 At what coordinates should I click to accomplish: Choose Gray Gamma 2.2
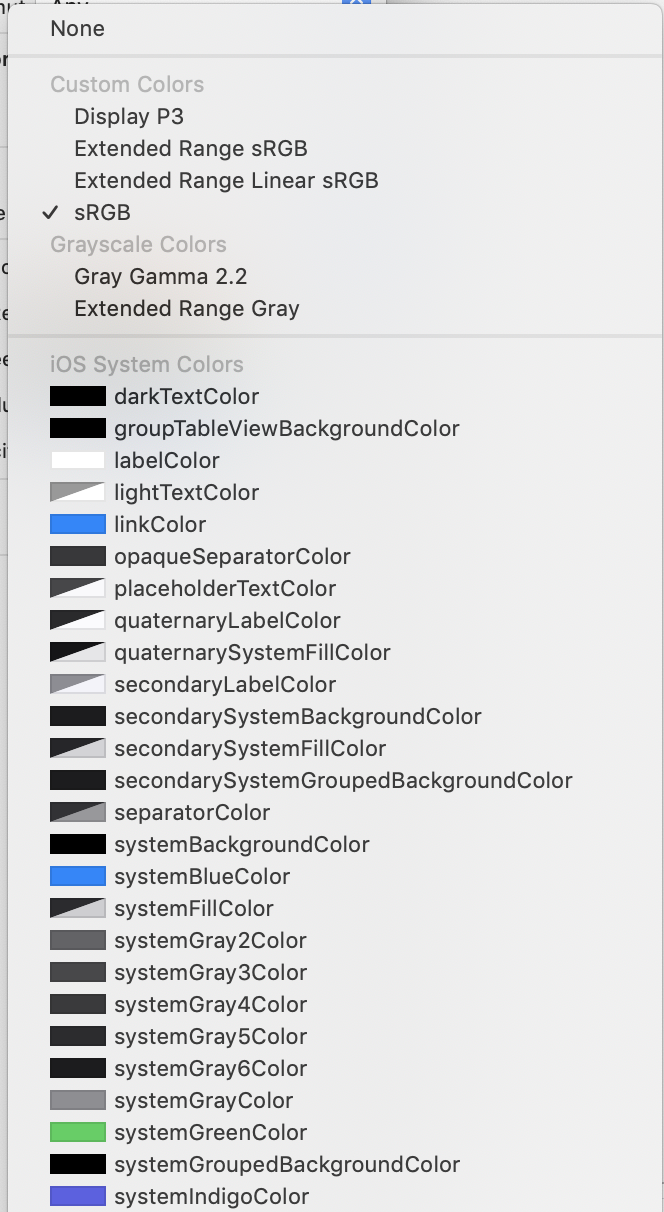point(160,277)
